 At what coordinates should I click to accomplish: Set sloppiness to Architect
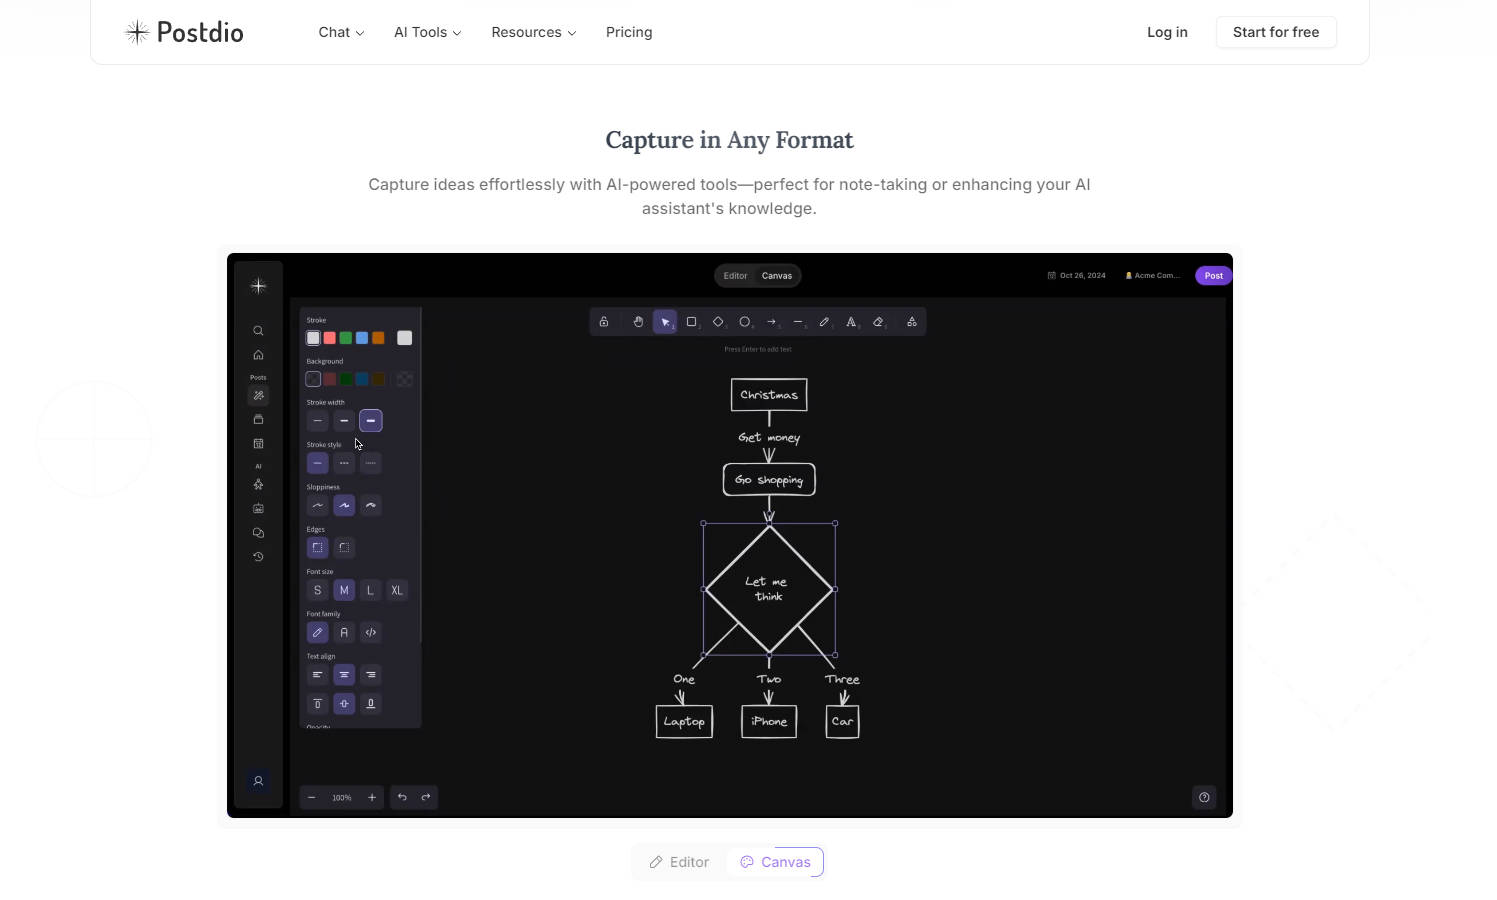click(x=317, y=505)
